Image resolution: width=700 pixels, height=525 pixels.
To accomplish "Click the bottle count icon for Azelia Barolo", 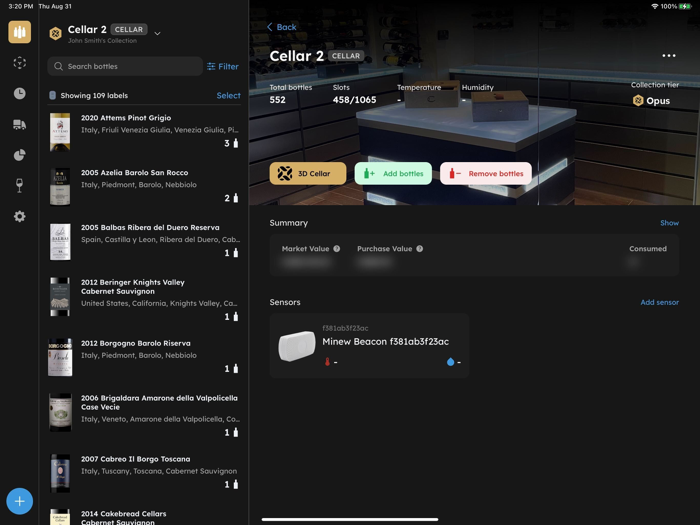I will point(236,198).
